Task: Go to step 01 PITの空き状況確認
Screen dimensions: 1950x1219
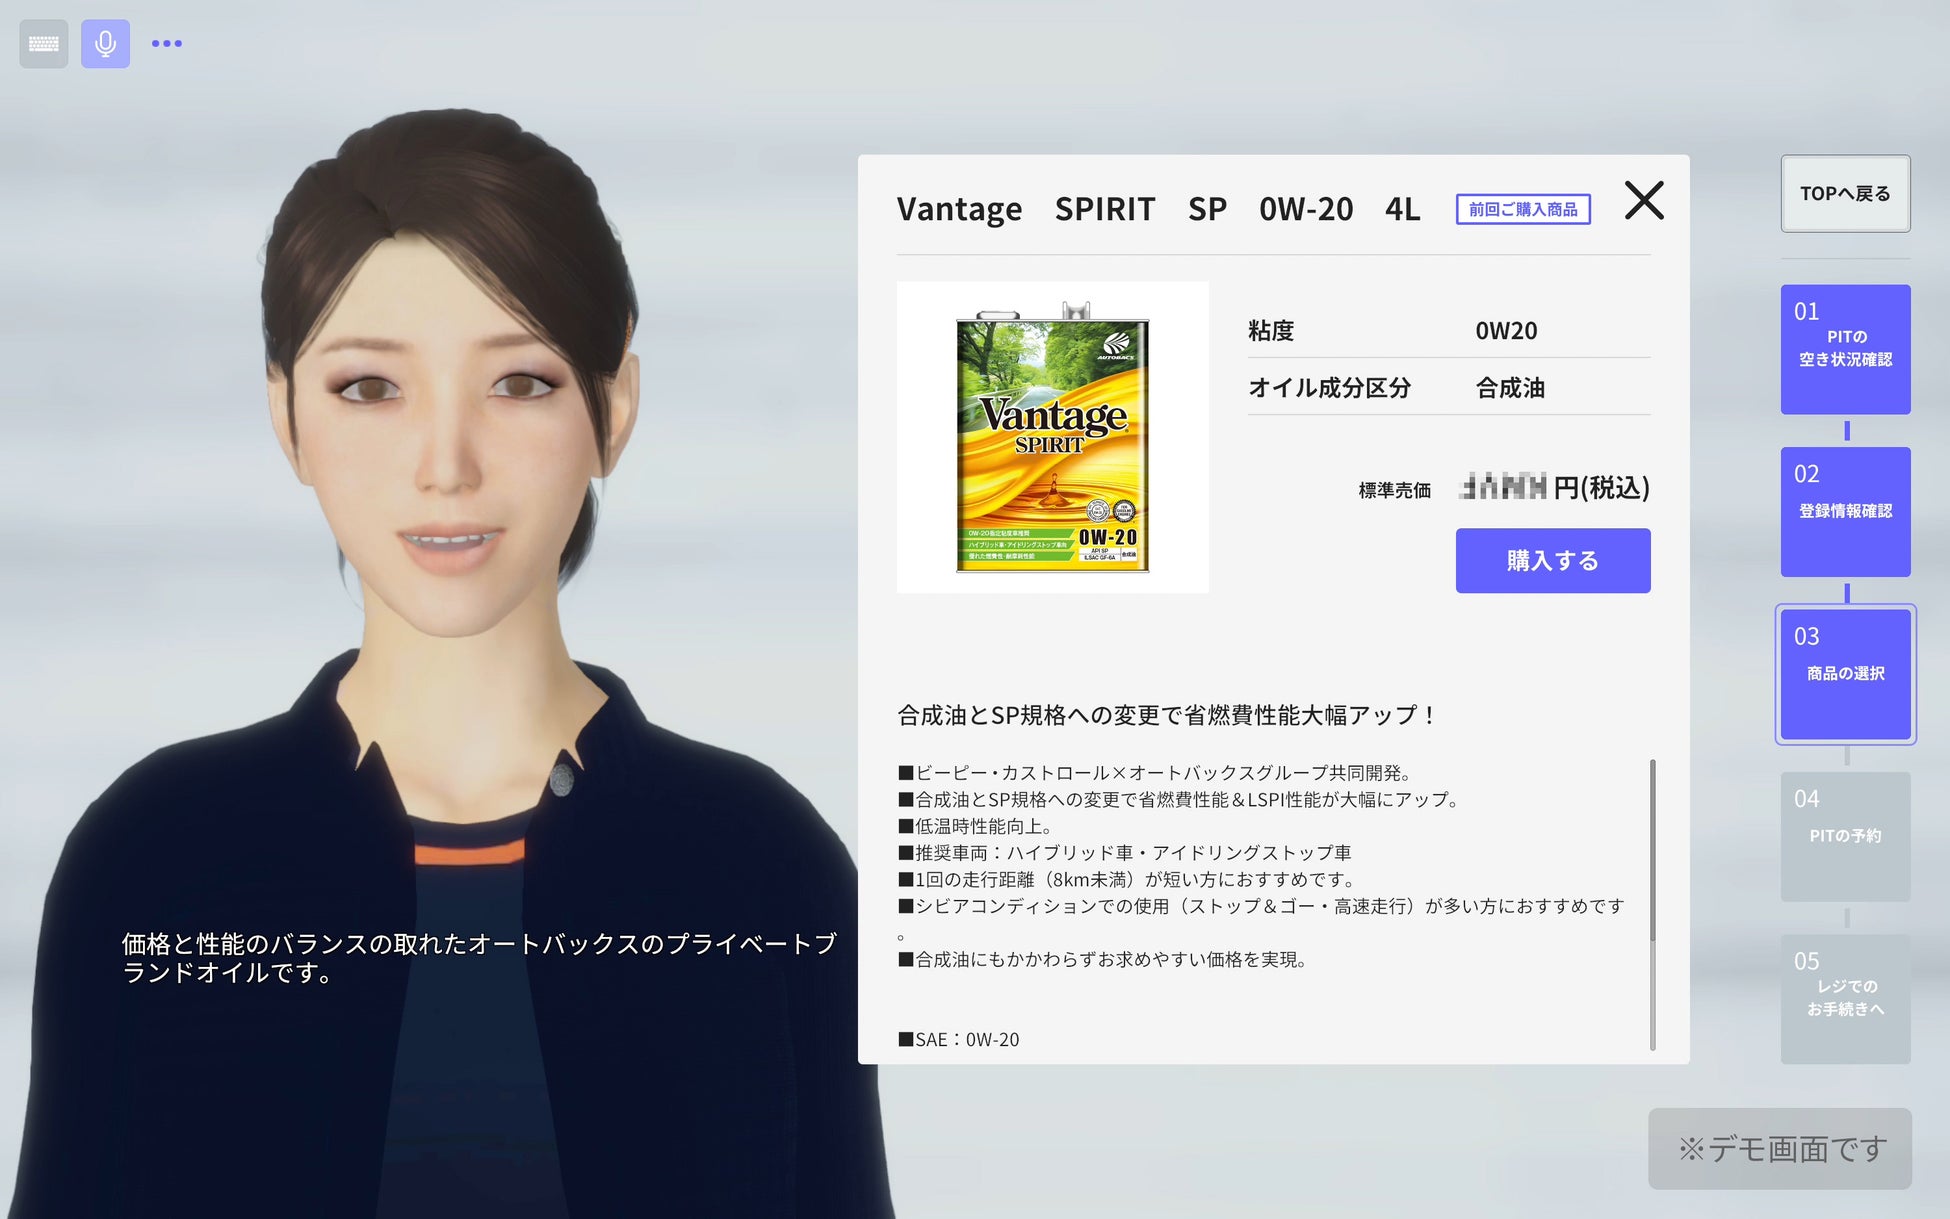Action: tap(1844, 349)
